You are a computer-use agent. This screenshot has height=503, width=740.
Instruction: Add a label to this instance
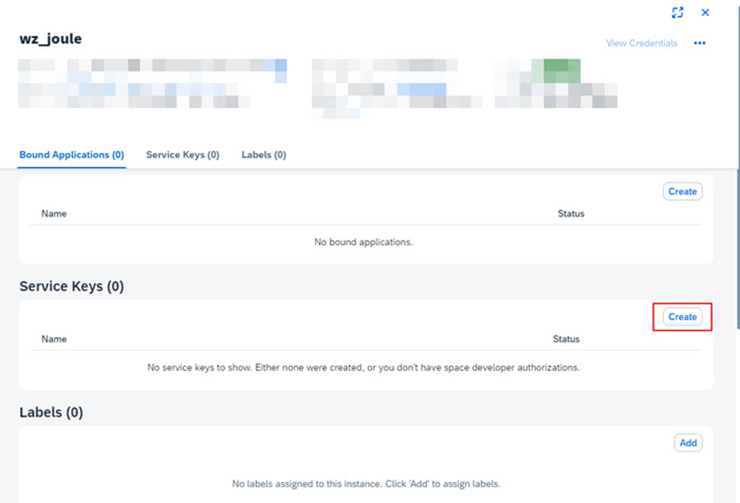[688, 443]
